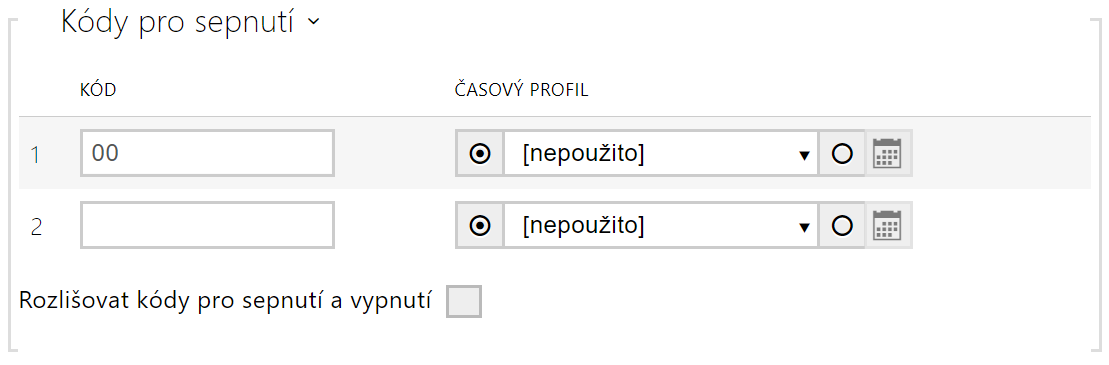This screenshot has height=365, width=1109.
Task: Click the KÓD column header
Action: pos(98,90)
